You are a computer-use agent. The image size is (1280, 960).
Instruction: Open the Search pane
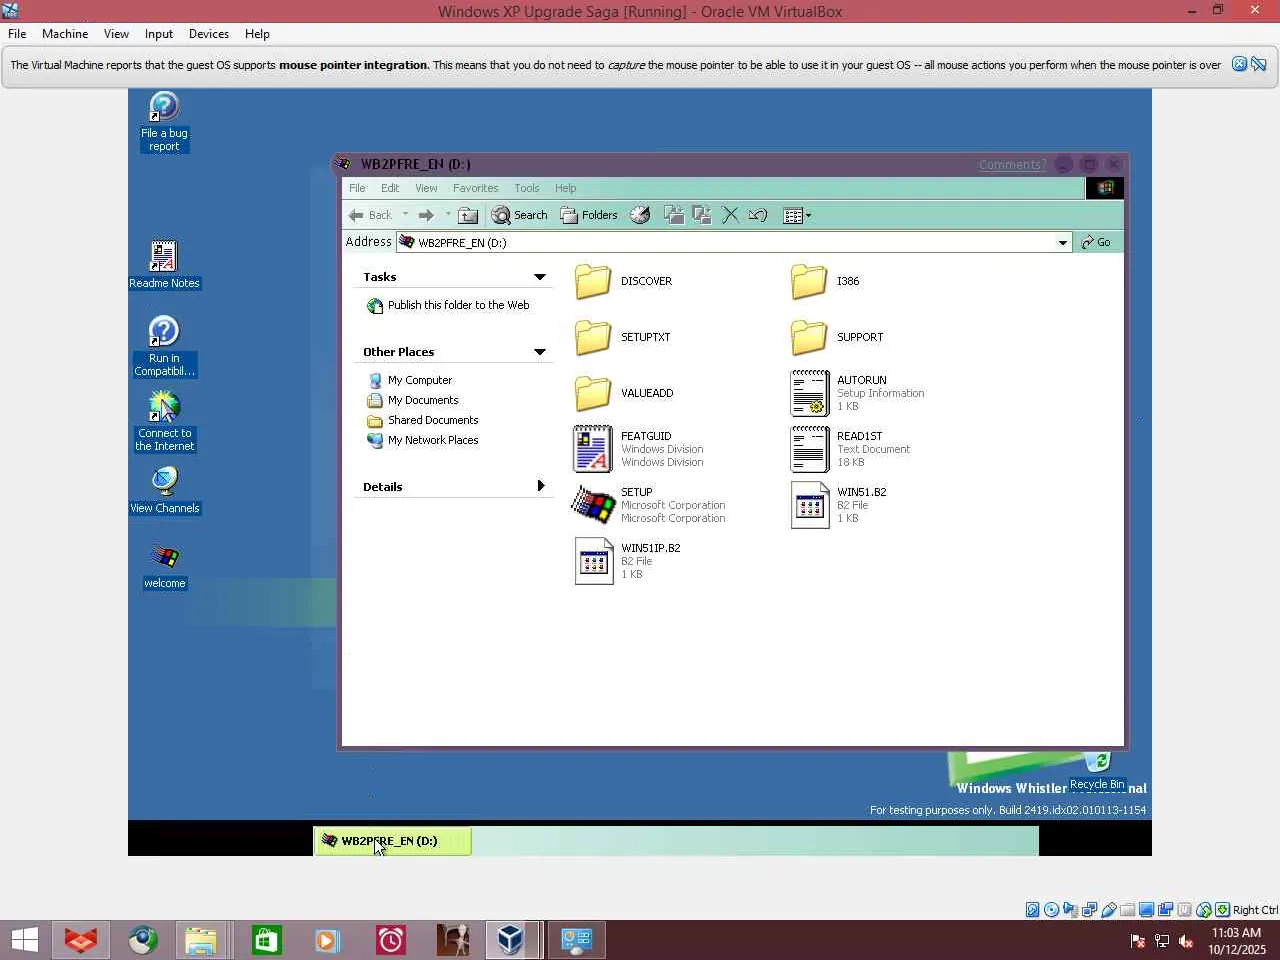point(519,215)
